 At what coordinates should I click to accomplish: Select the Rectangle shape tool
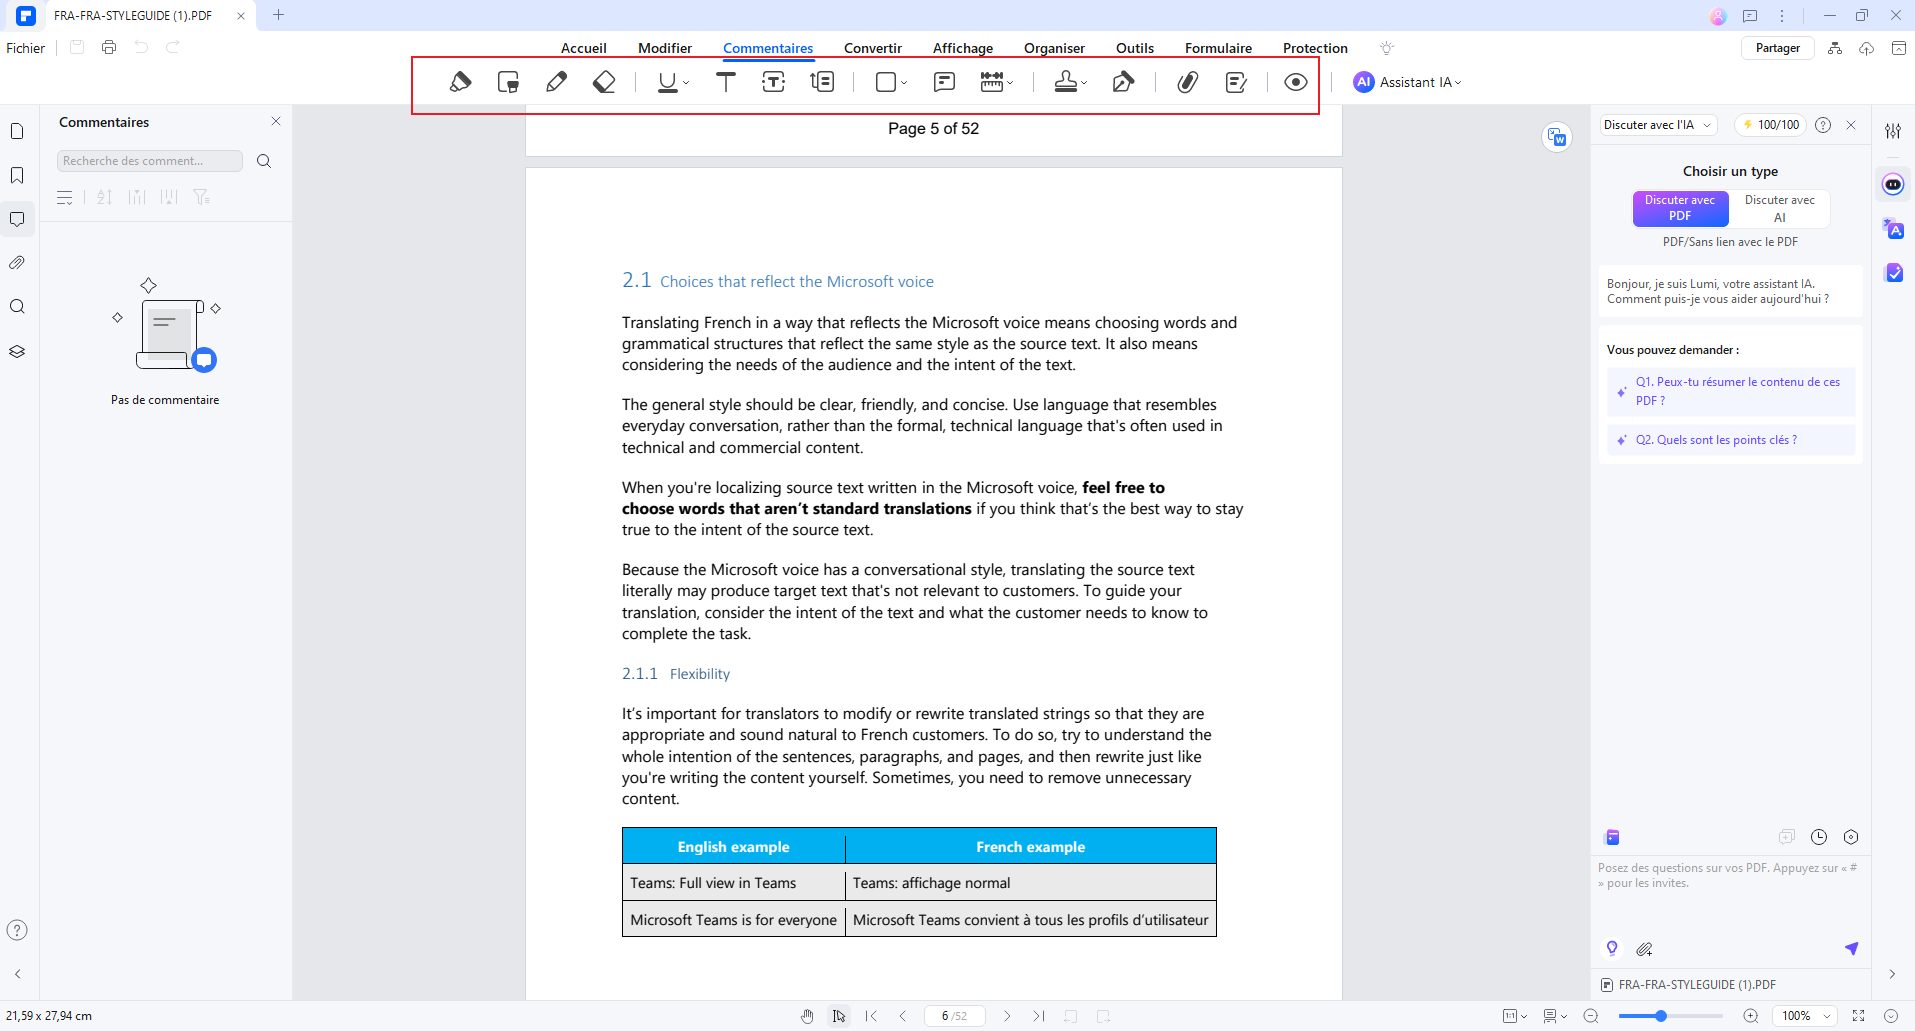point(885,82)
